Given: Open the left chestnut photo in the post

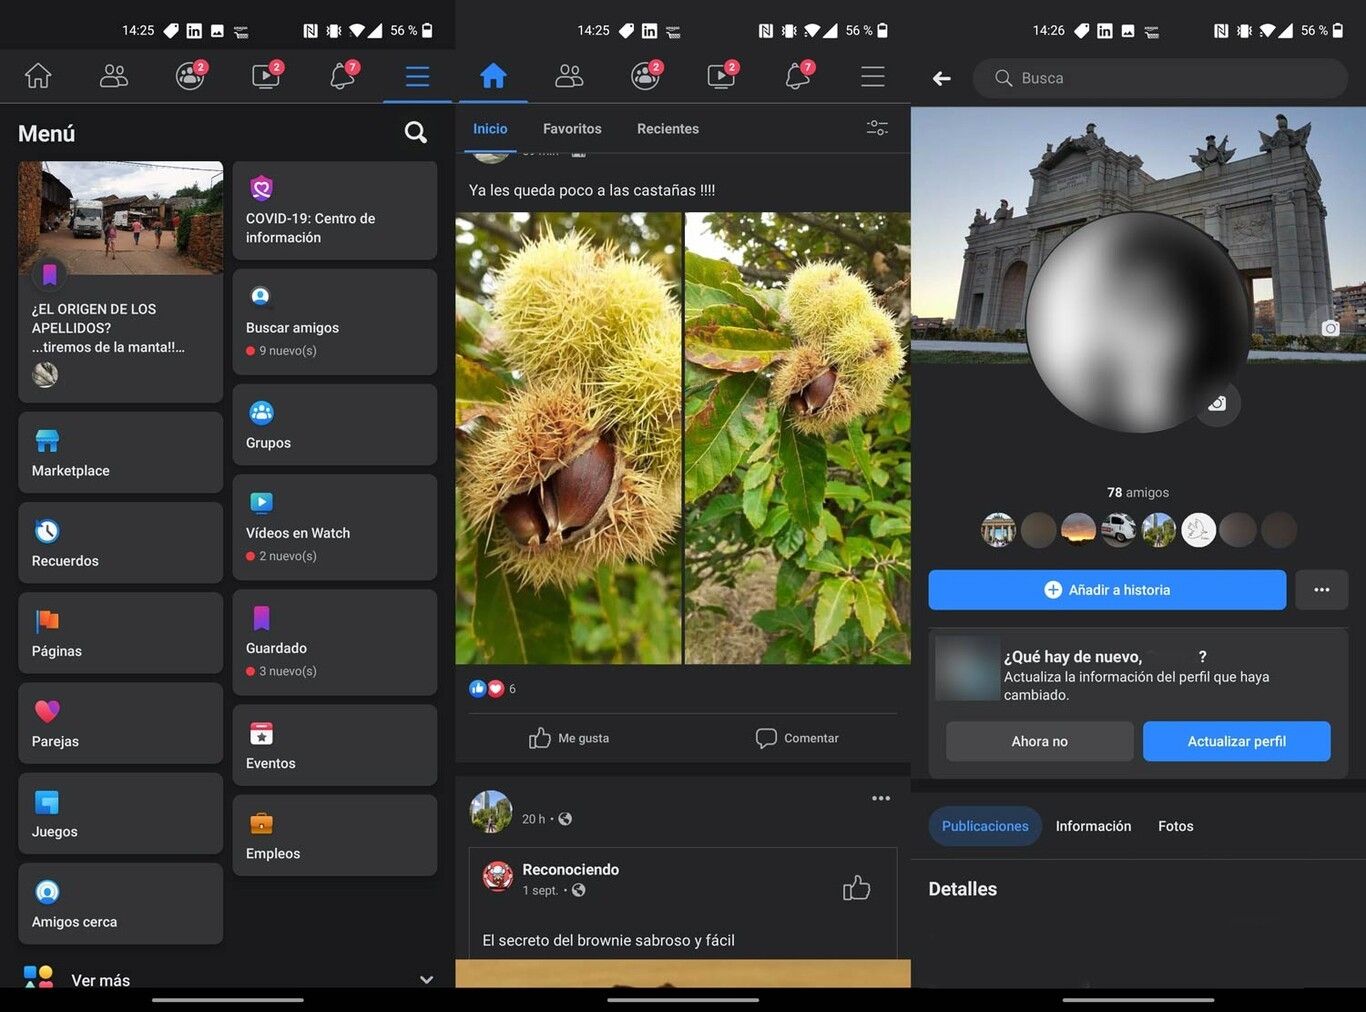Looking at the screenshot, I should tap(568, 438).
